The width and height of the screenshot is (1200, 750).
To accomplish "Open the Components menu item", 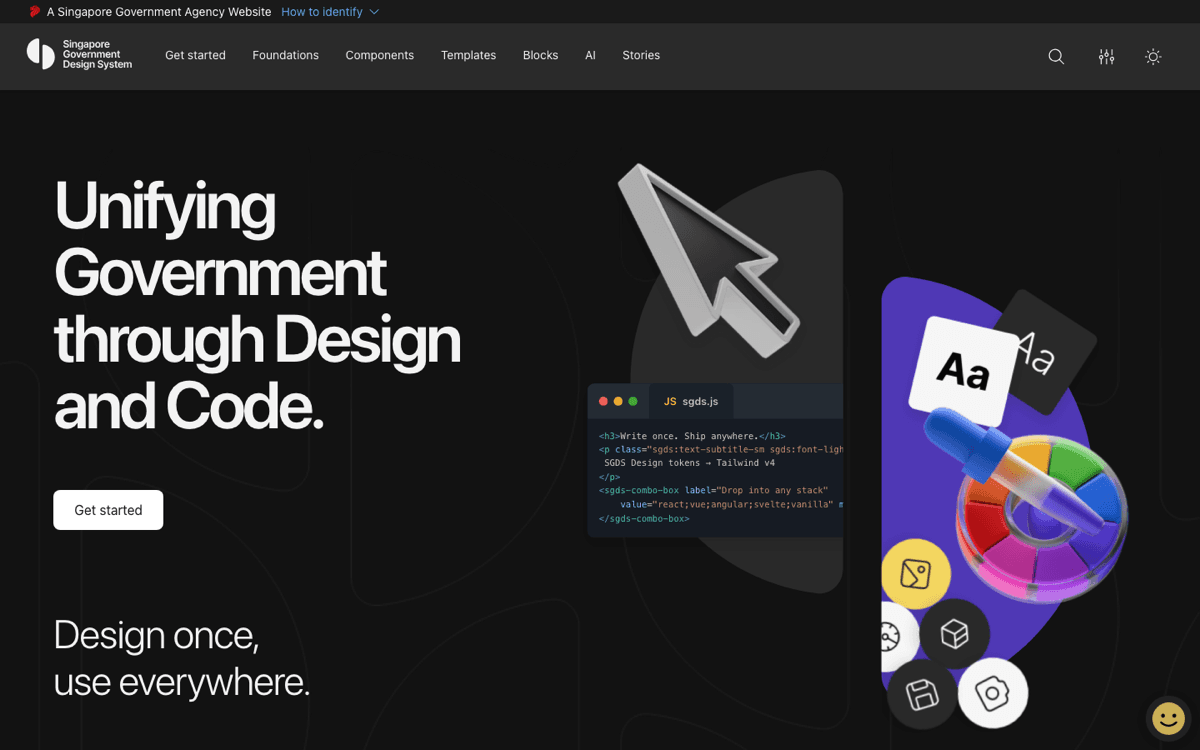I will (379, 55).
